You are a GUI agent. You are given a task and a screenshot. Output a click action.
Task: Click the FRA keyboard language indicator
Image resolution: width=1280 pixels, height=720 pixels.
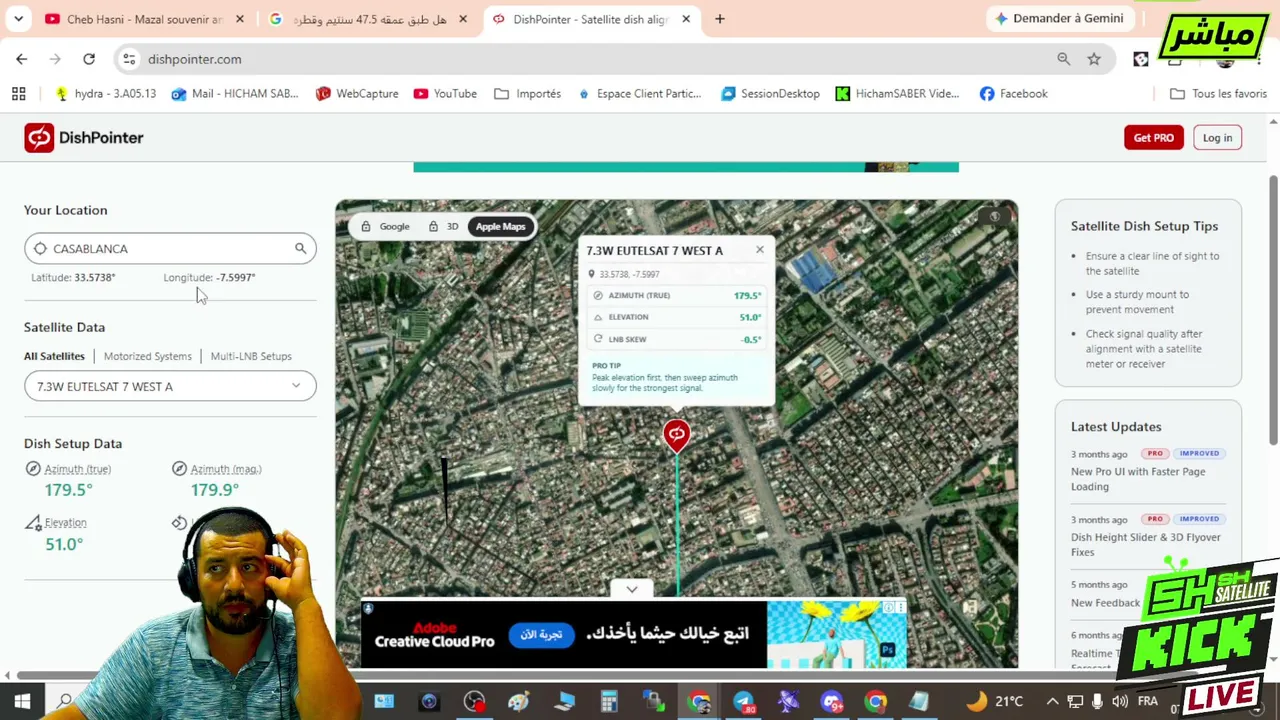point(1148,701)
